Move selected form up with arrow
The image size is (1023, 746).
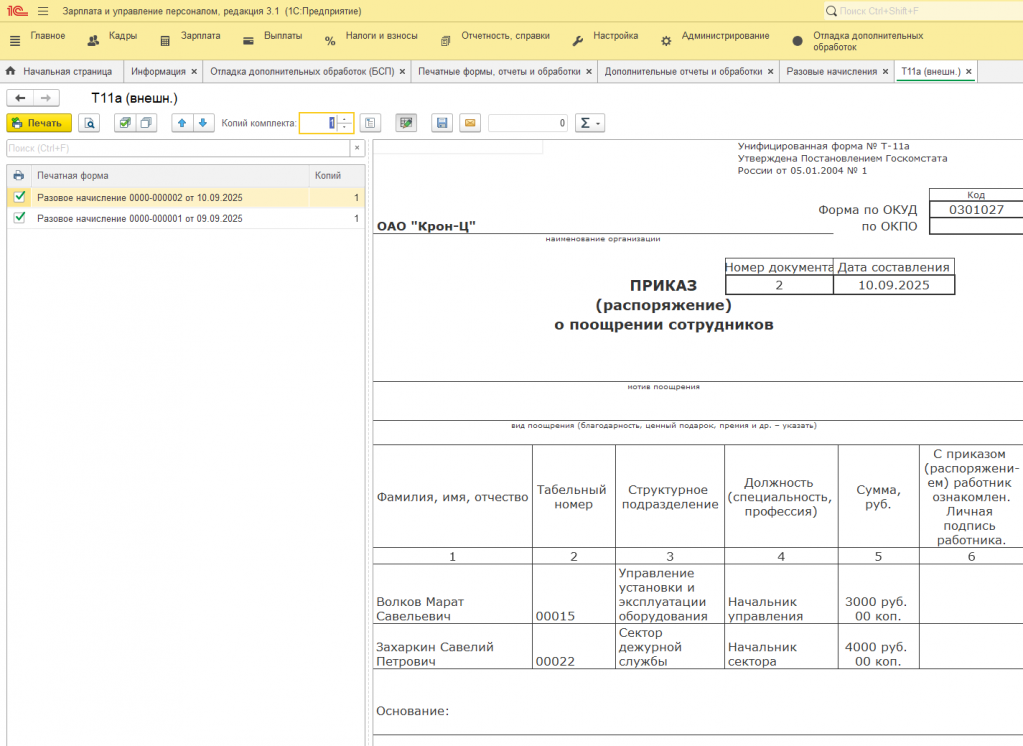pyautogui.click(x=181, y=123)
